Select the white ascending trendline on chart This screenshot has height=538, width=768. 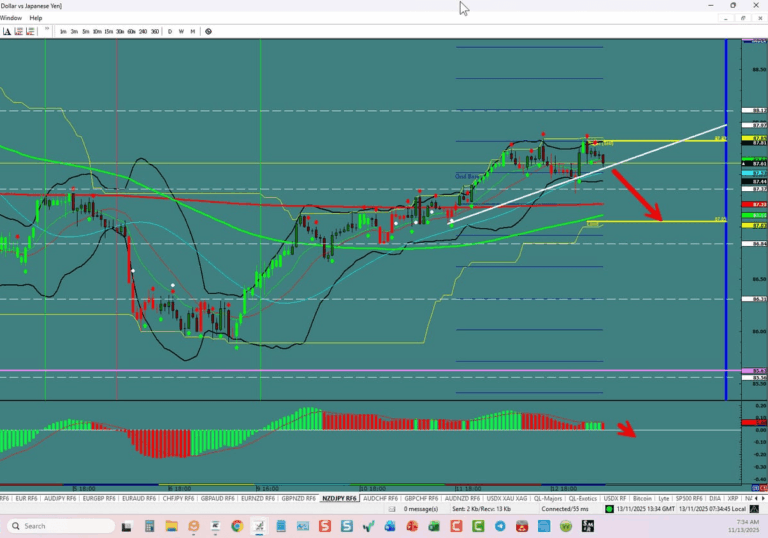click(x=588, y=174)
